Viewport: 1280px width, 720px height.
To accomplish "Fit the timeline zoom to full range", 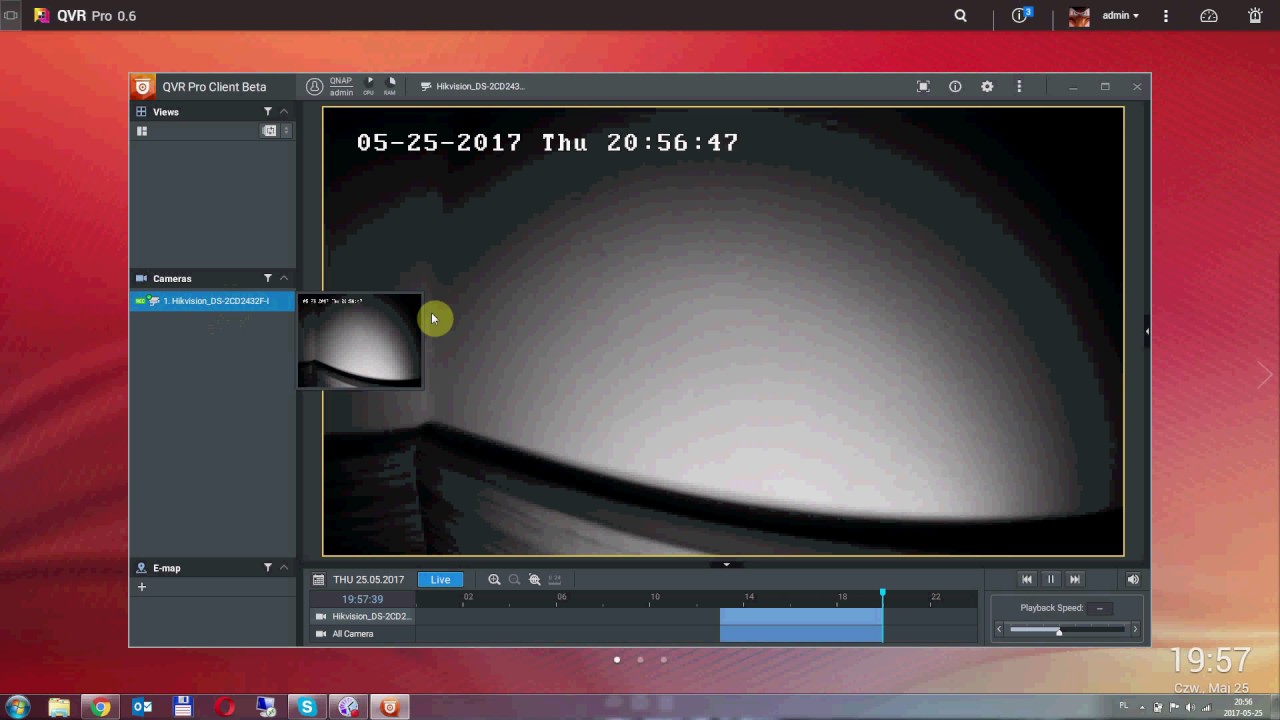I will coord(534,579).
